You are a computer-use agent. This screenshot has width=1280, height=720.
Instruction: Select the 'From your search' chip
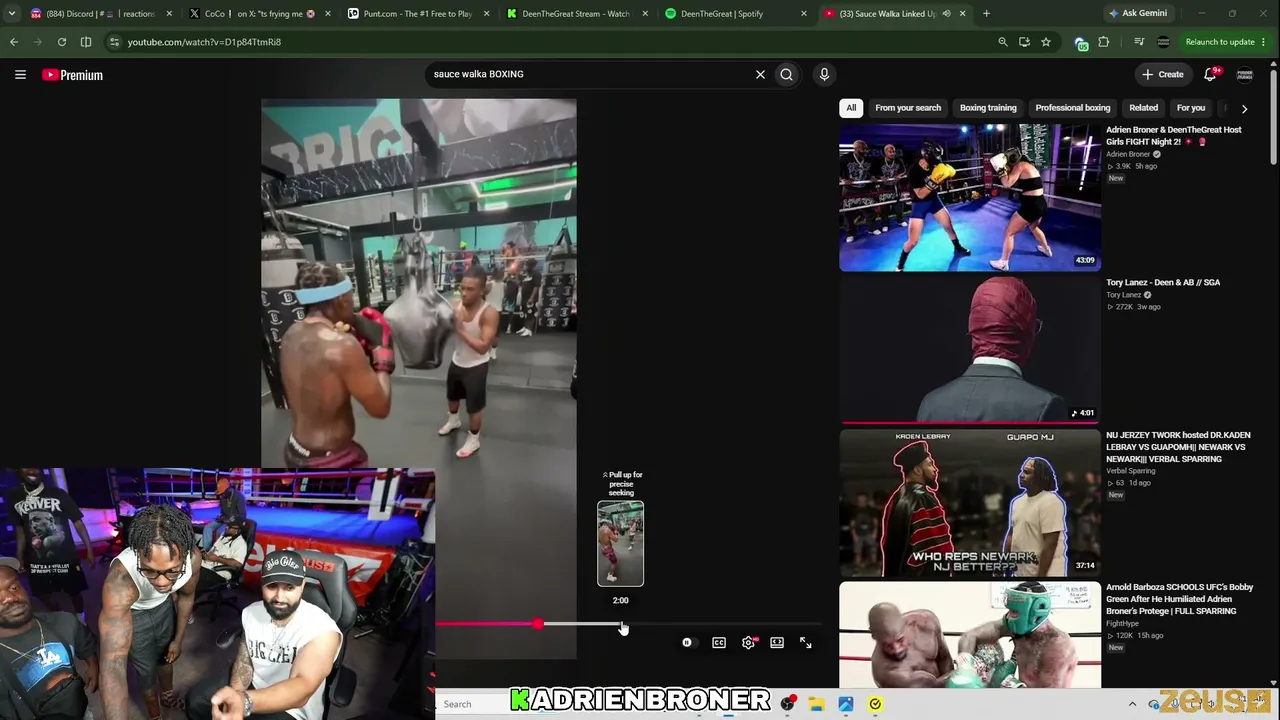[908, 108]
